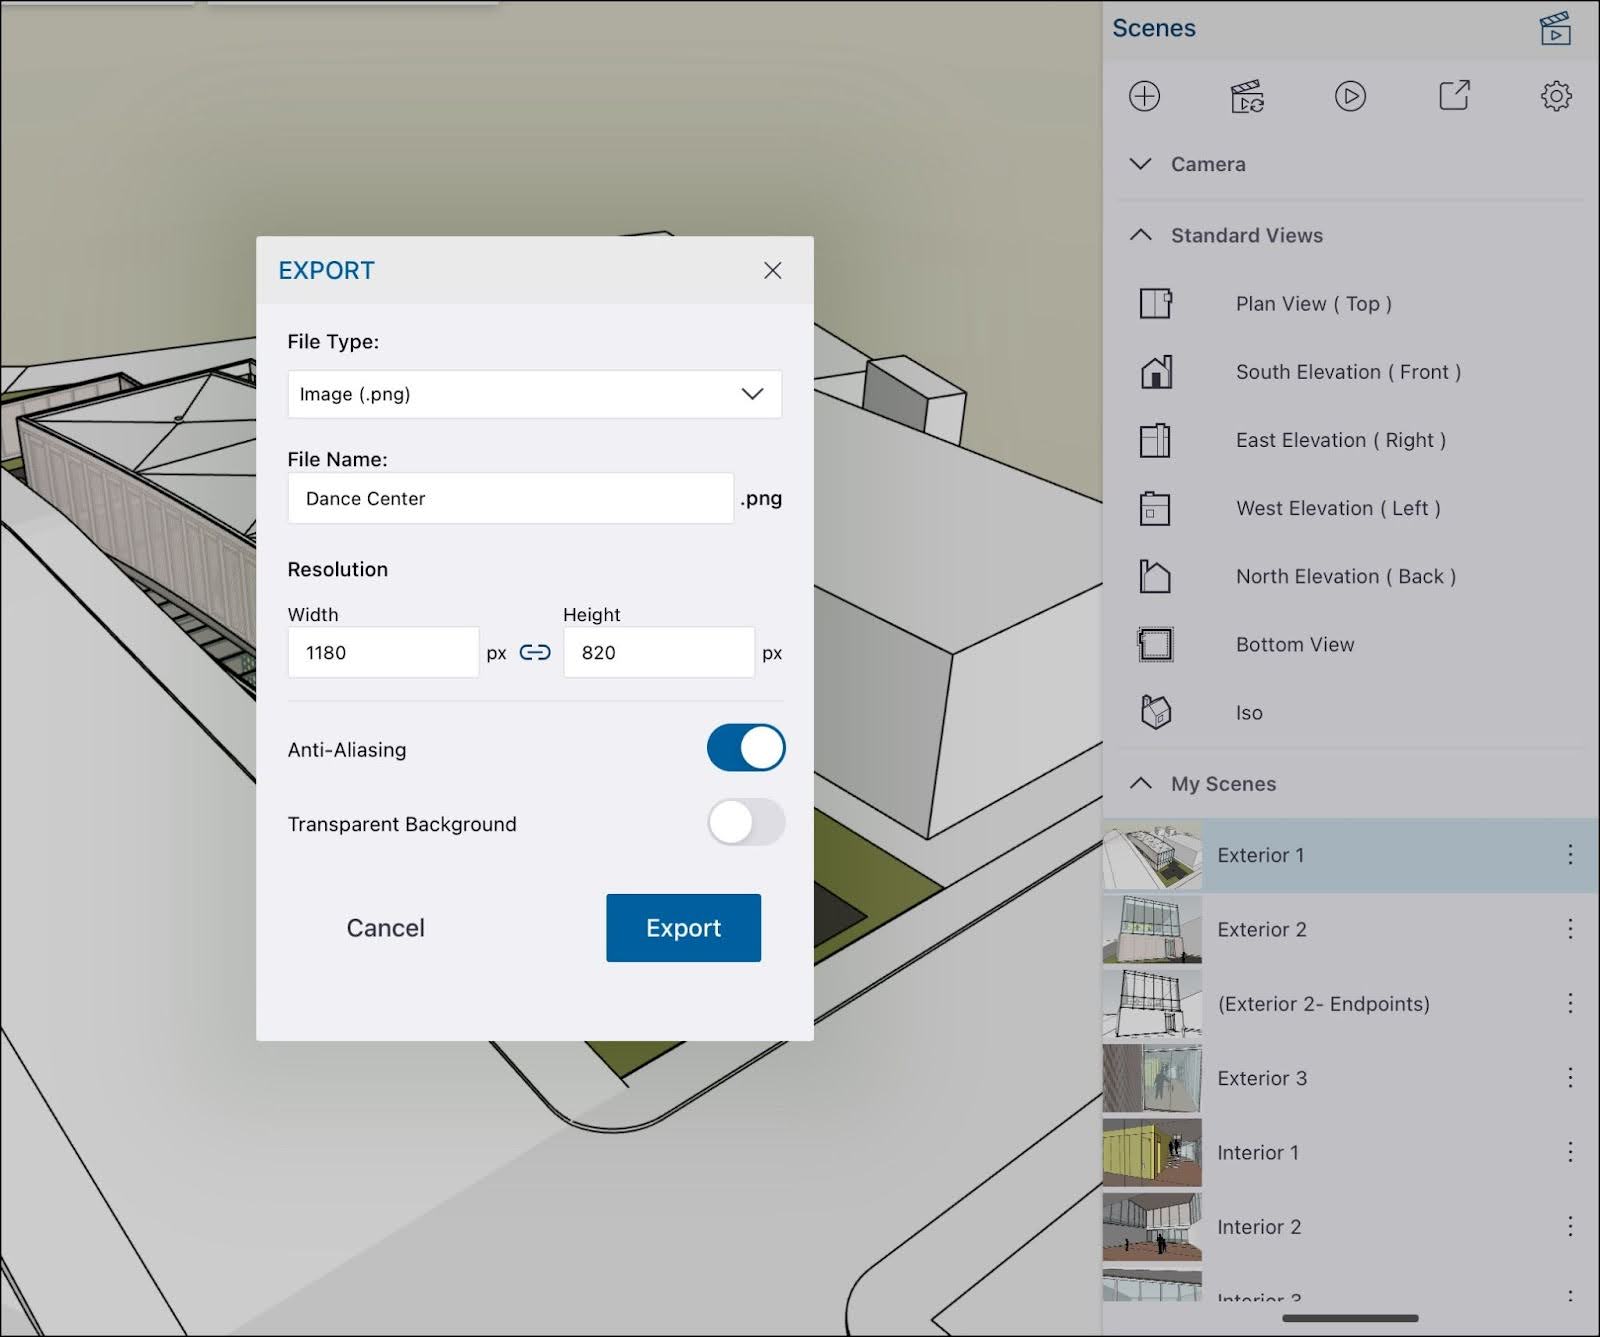1600x1337 pixels.
Task: Disable the Anti-Aliasing switch
Action: 746,749
